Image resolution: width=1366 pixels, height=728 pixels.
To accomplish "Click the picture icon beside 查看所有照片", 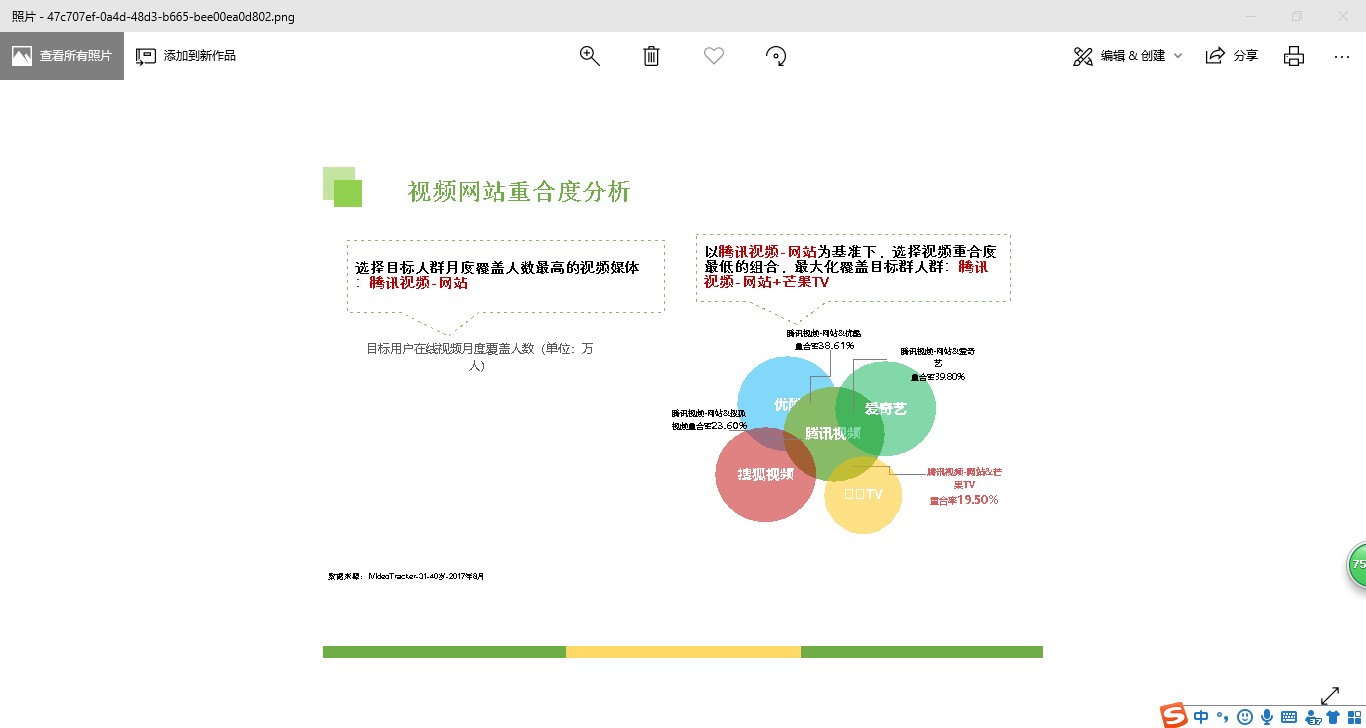I will pos(22,56).
